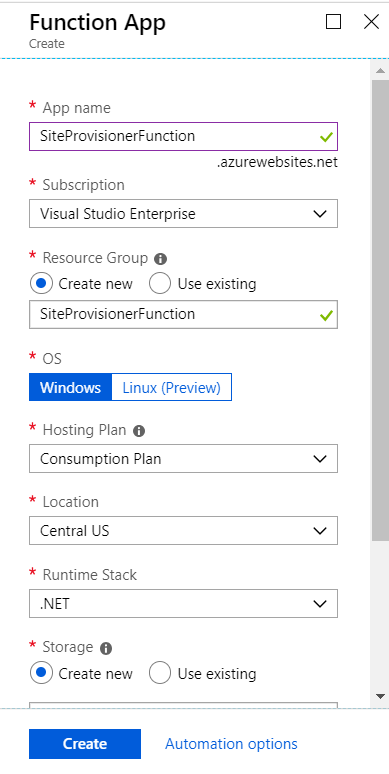The height and width of the screenshot is (774, 389).
Task: Click the Storage info icon
Action: (x=106, y=648)
